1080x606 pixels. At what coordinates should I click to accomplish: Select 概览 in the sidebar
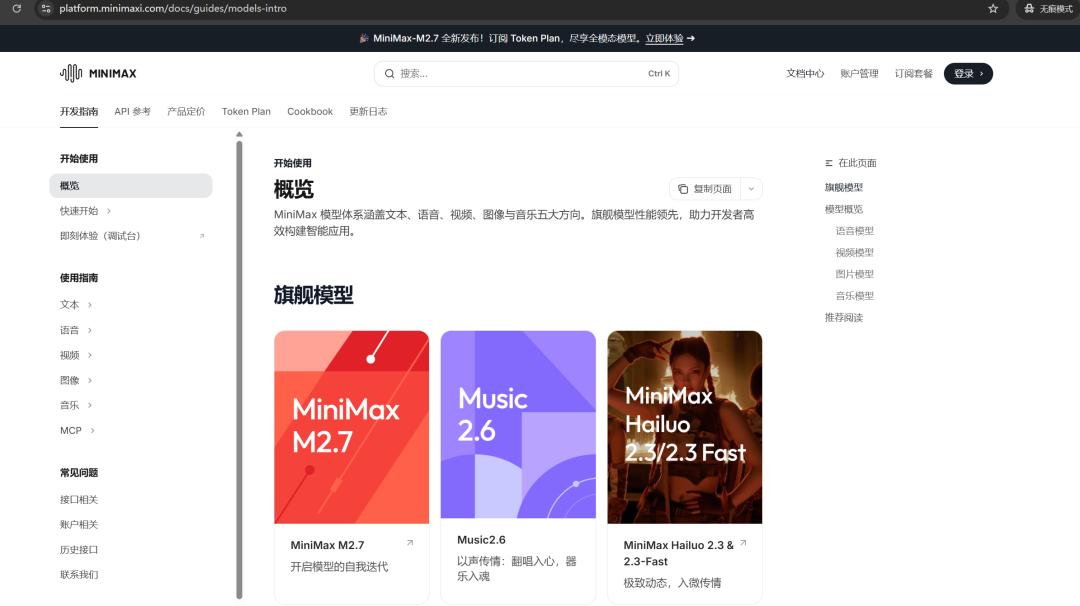click(131, 186)
